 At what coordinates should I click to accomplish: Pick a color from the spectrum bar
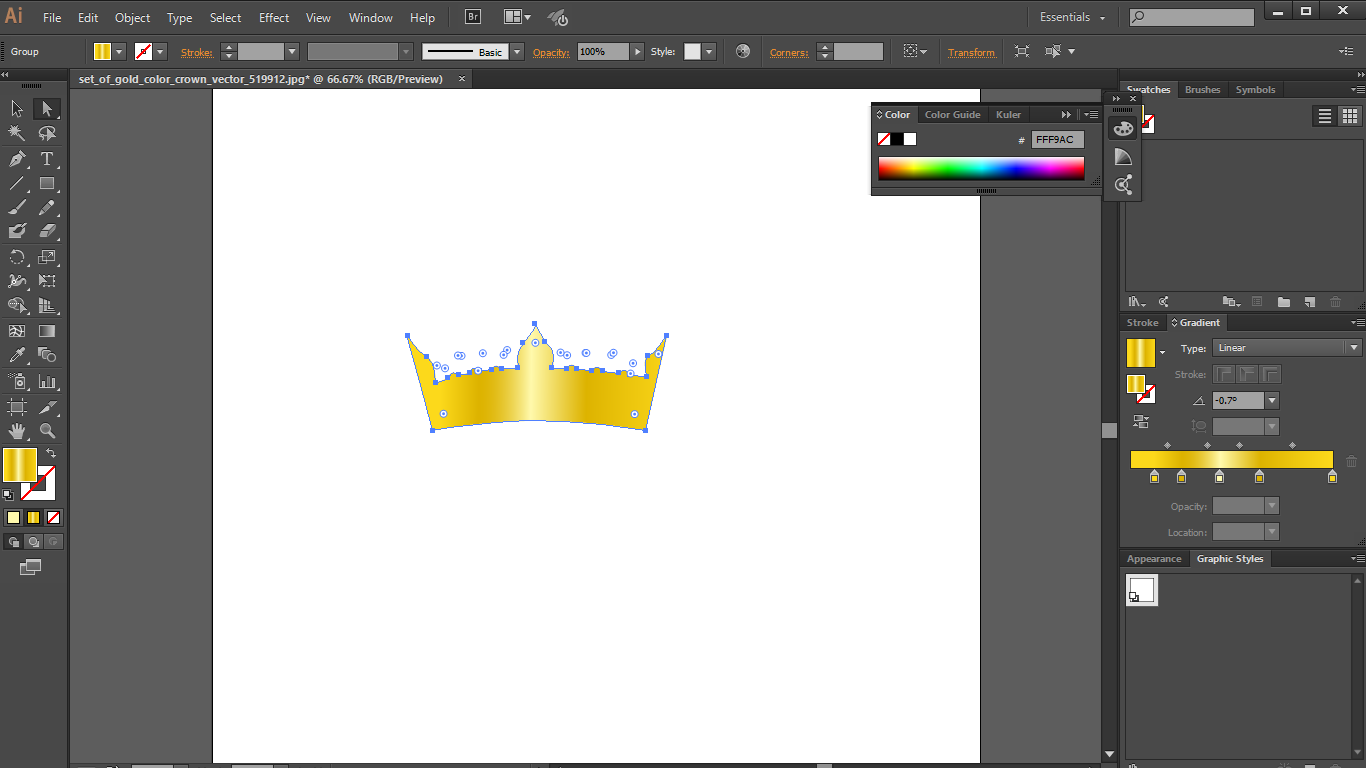click(980, 168)
